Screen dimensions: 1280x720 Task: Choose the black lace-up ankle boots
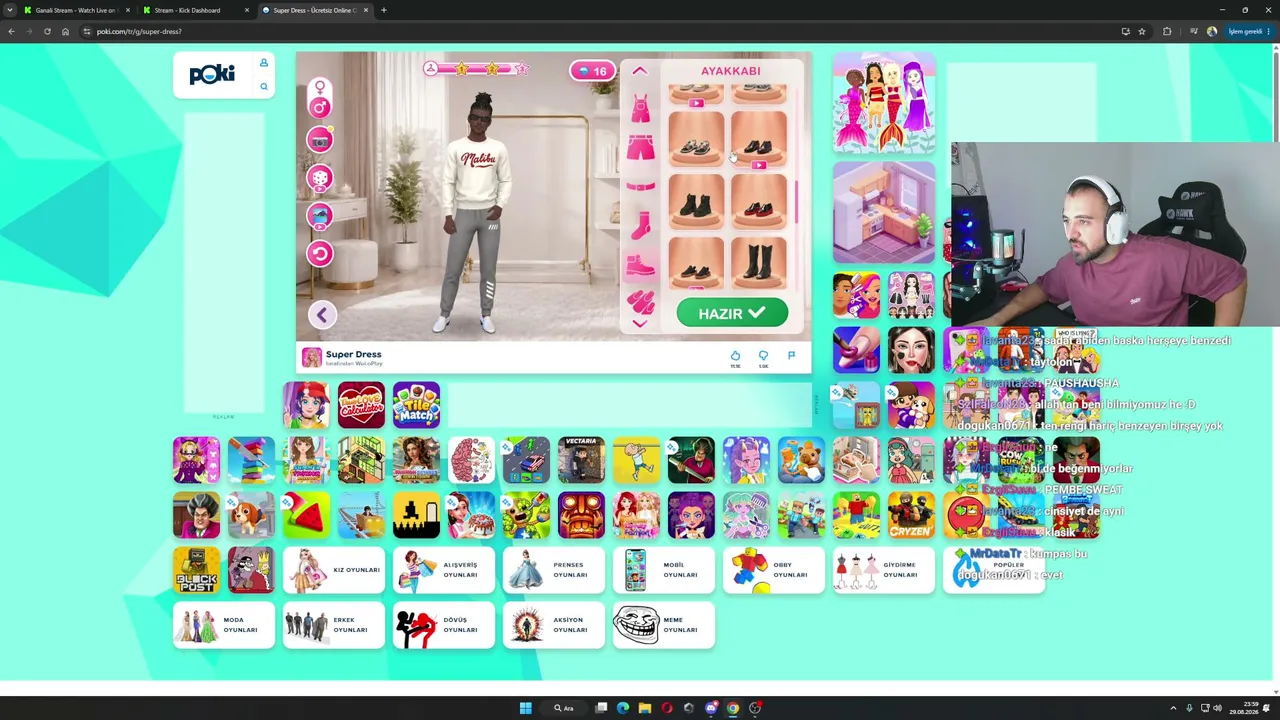click(696, 203)
